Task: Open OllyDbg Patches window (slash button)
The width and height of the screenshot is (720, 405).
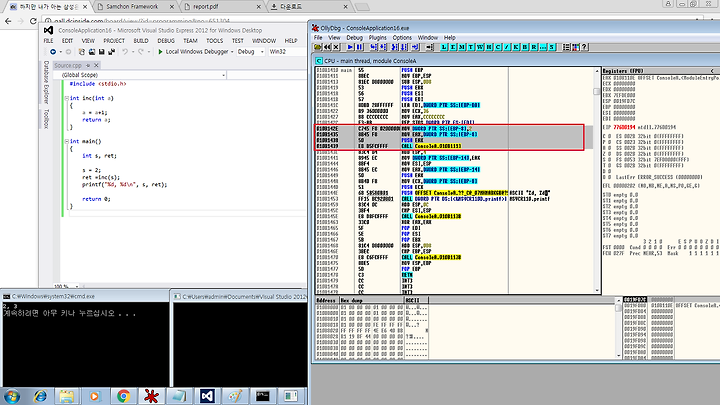Action: coord(507,47)
